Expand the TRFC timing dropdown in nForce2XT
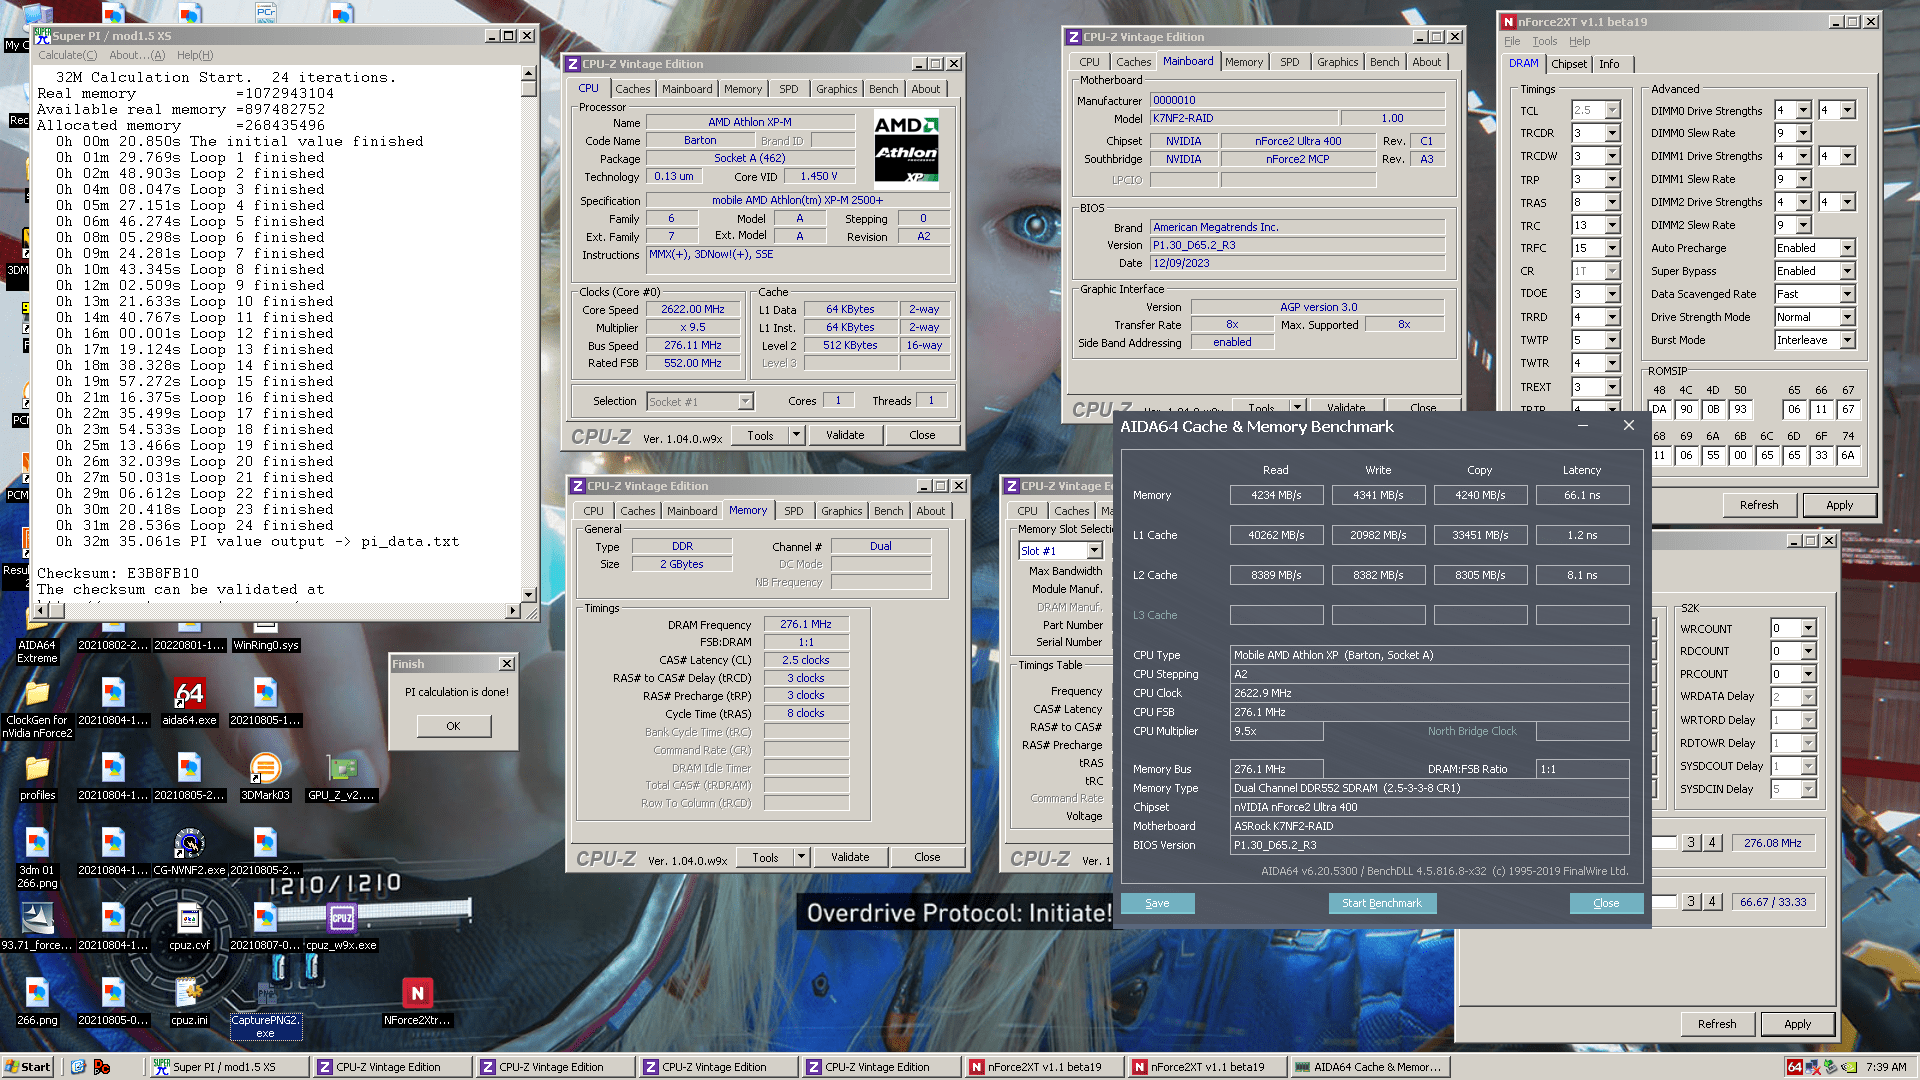This screenshot has width=1920, height=1080. click(x=1613, y=248)
